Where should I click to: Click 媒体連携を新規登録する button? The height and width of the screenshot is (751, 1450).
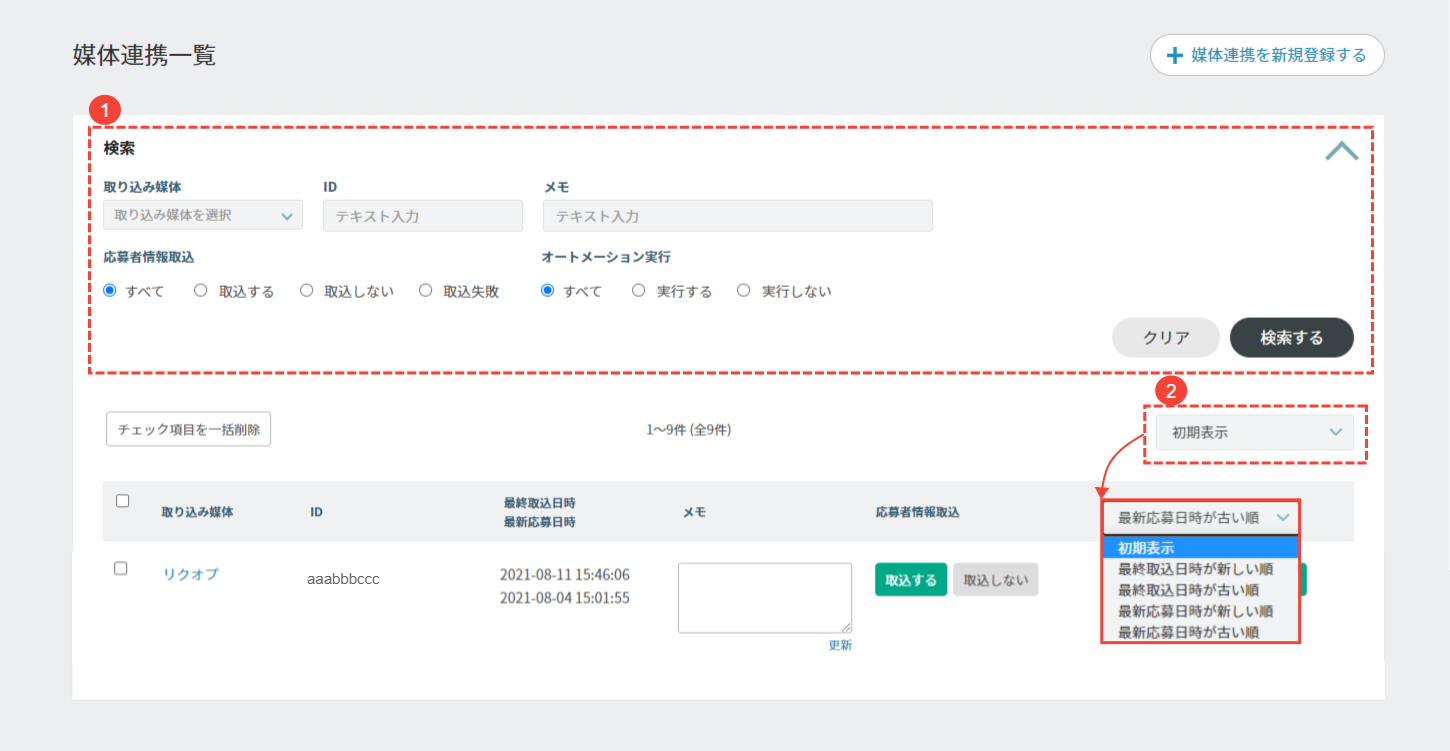click(x=1267, y=55)
